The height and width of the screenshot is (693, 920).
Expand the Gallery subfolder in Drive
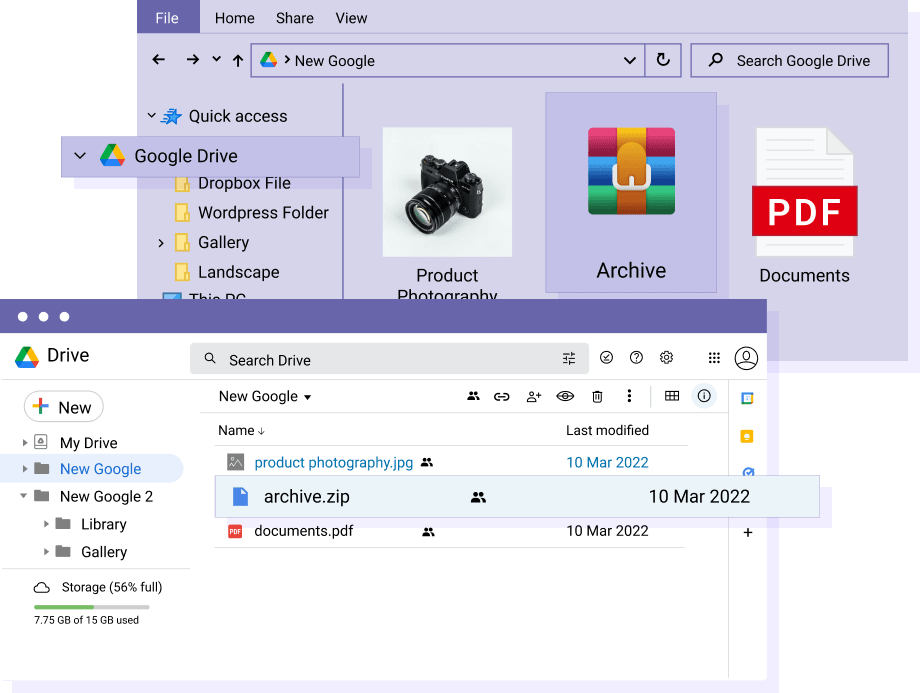(46, 552)
